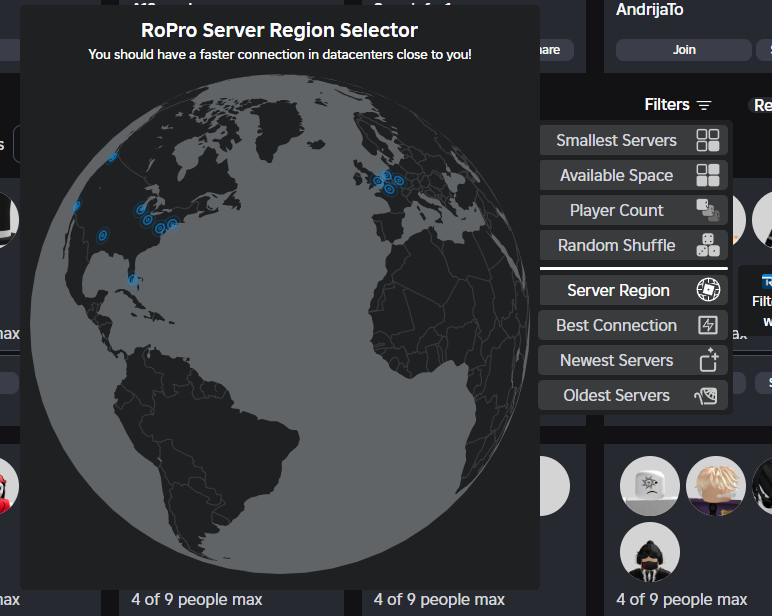The image size is (772, 616).
Task: Click the AndrijaTo username heading
Action: coord(650,10)
